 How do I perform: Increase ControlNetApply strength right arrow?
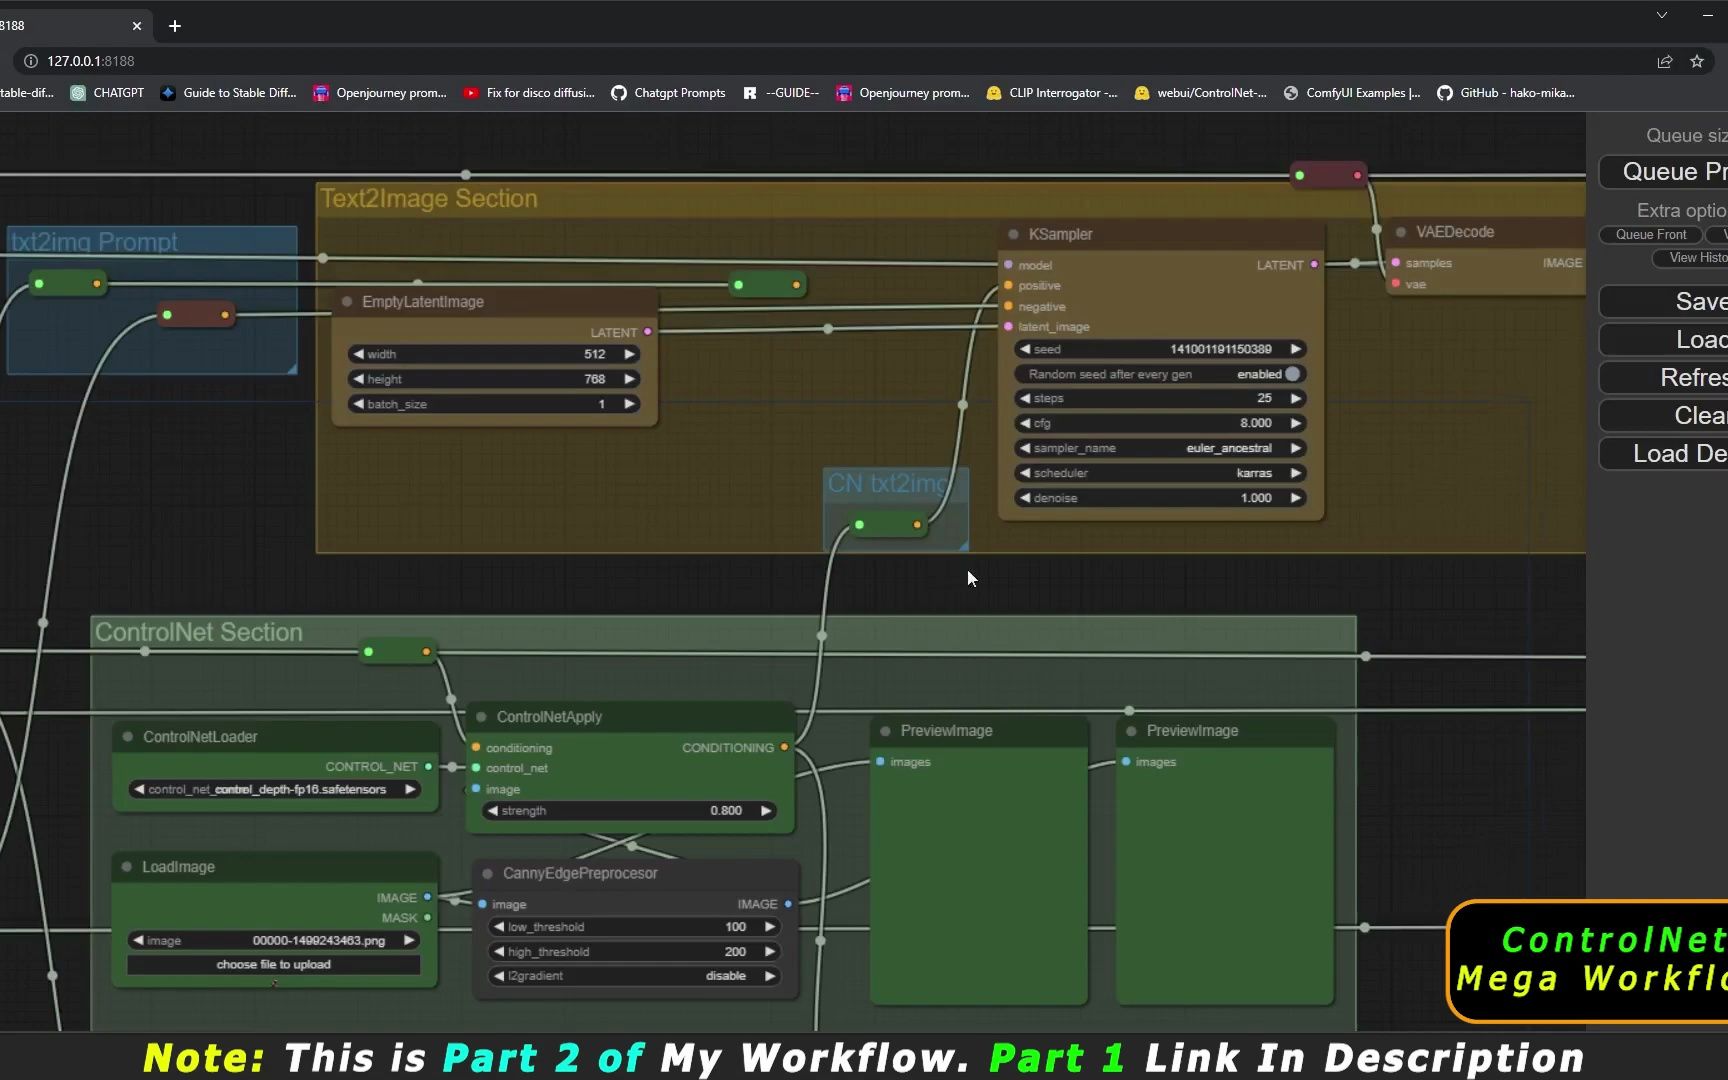(x=766, y=811)
